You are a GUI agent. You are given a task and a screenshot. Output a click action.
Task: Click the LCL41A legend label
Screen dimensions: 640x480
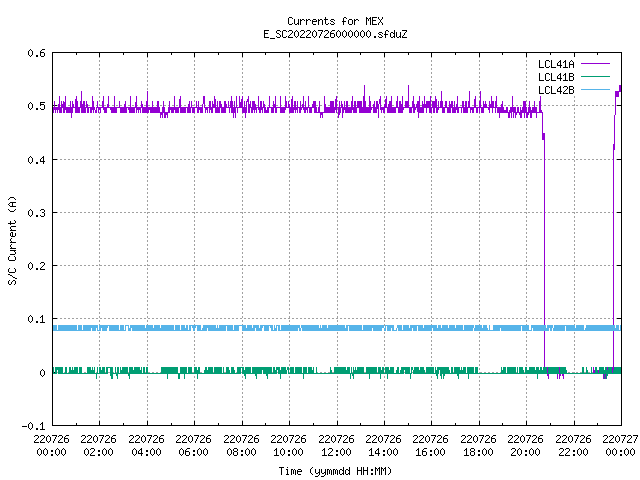point(556,64)
